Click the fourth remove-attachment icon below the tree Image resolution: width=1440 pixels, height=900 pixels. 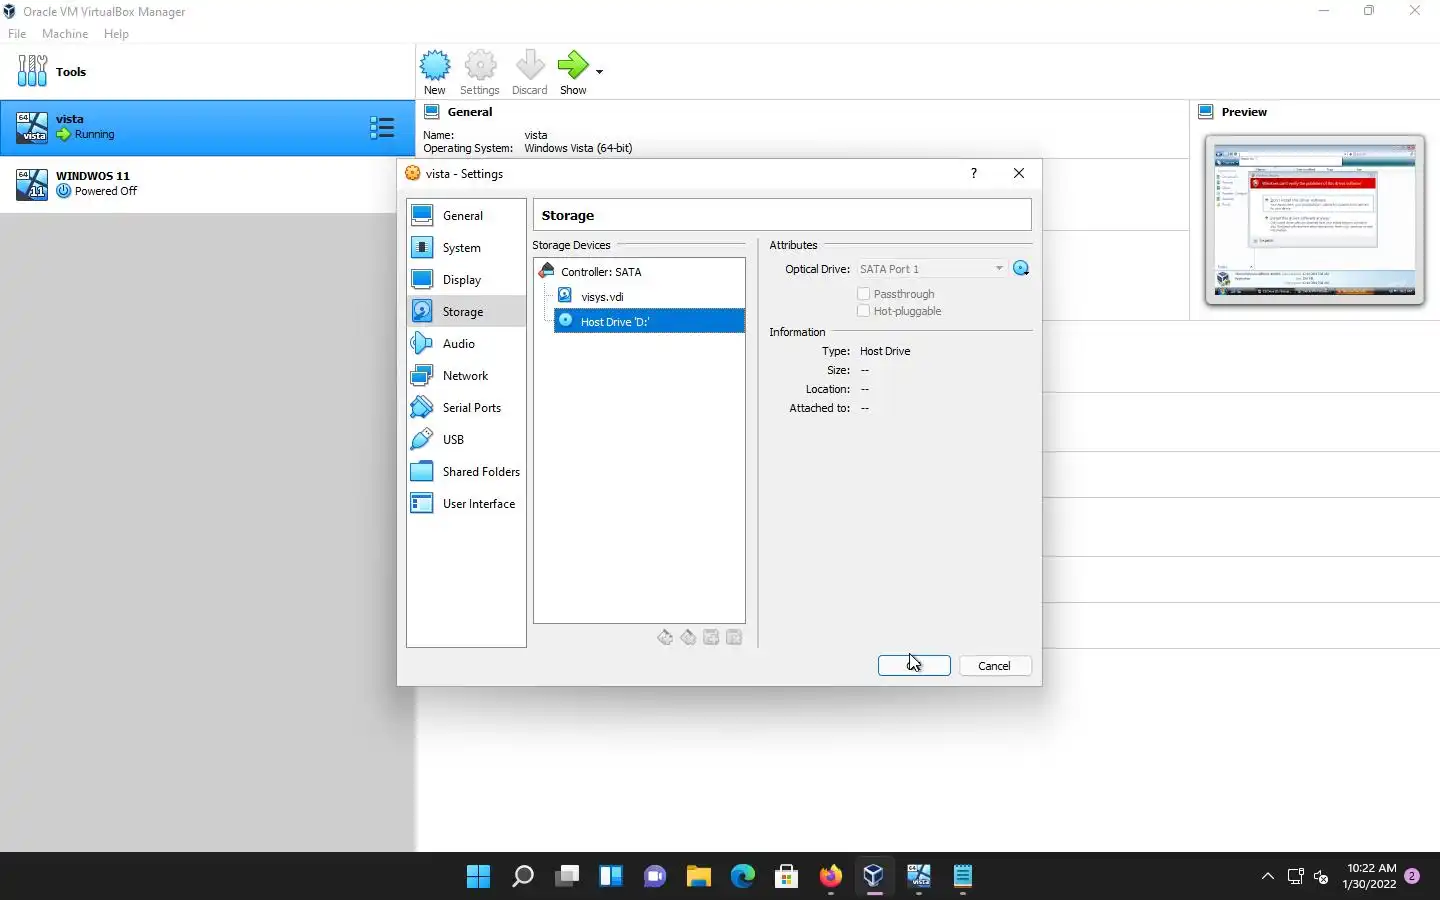click(x=734, y=637)
